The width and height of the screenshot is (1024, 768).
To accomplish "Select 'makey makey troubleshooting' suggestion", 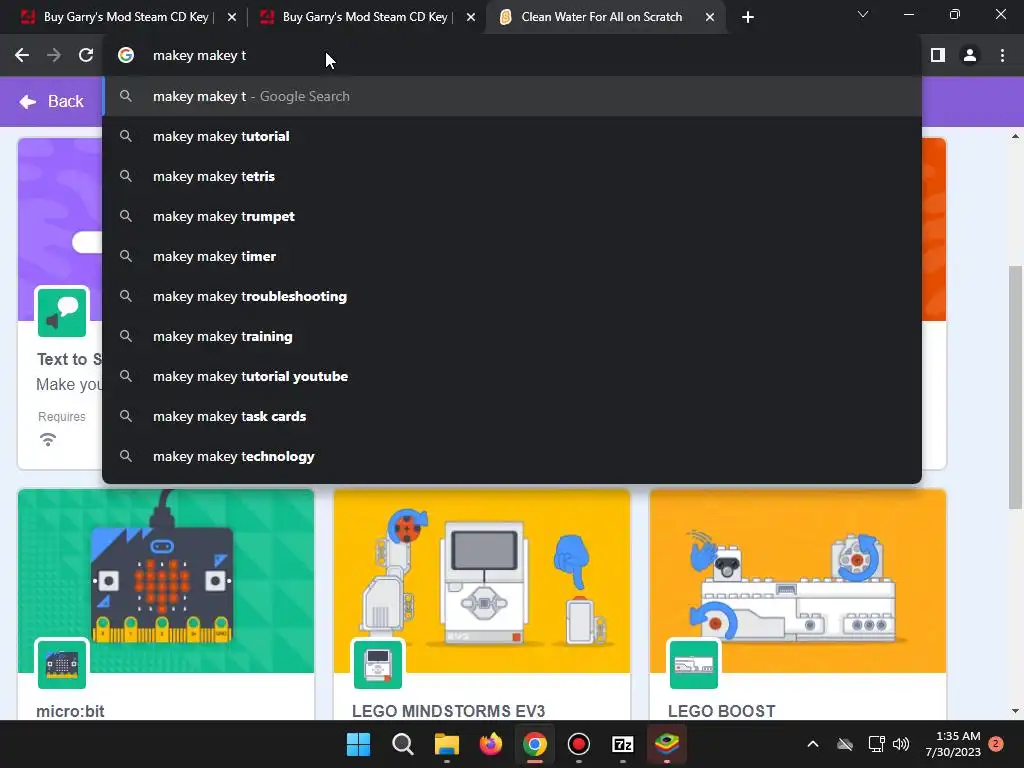I will pos(512,296).
